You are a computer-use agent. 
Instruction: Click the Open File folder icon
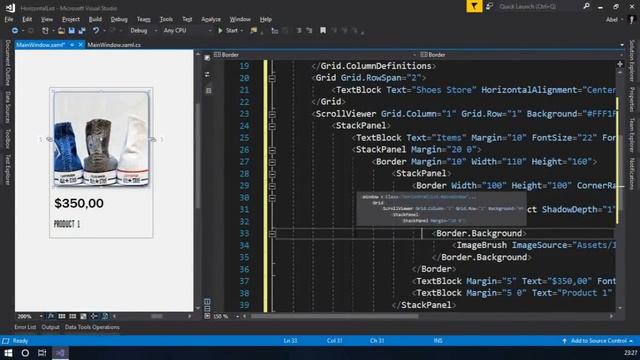tap(61, 31)
